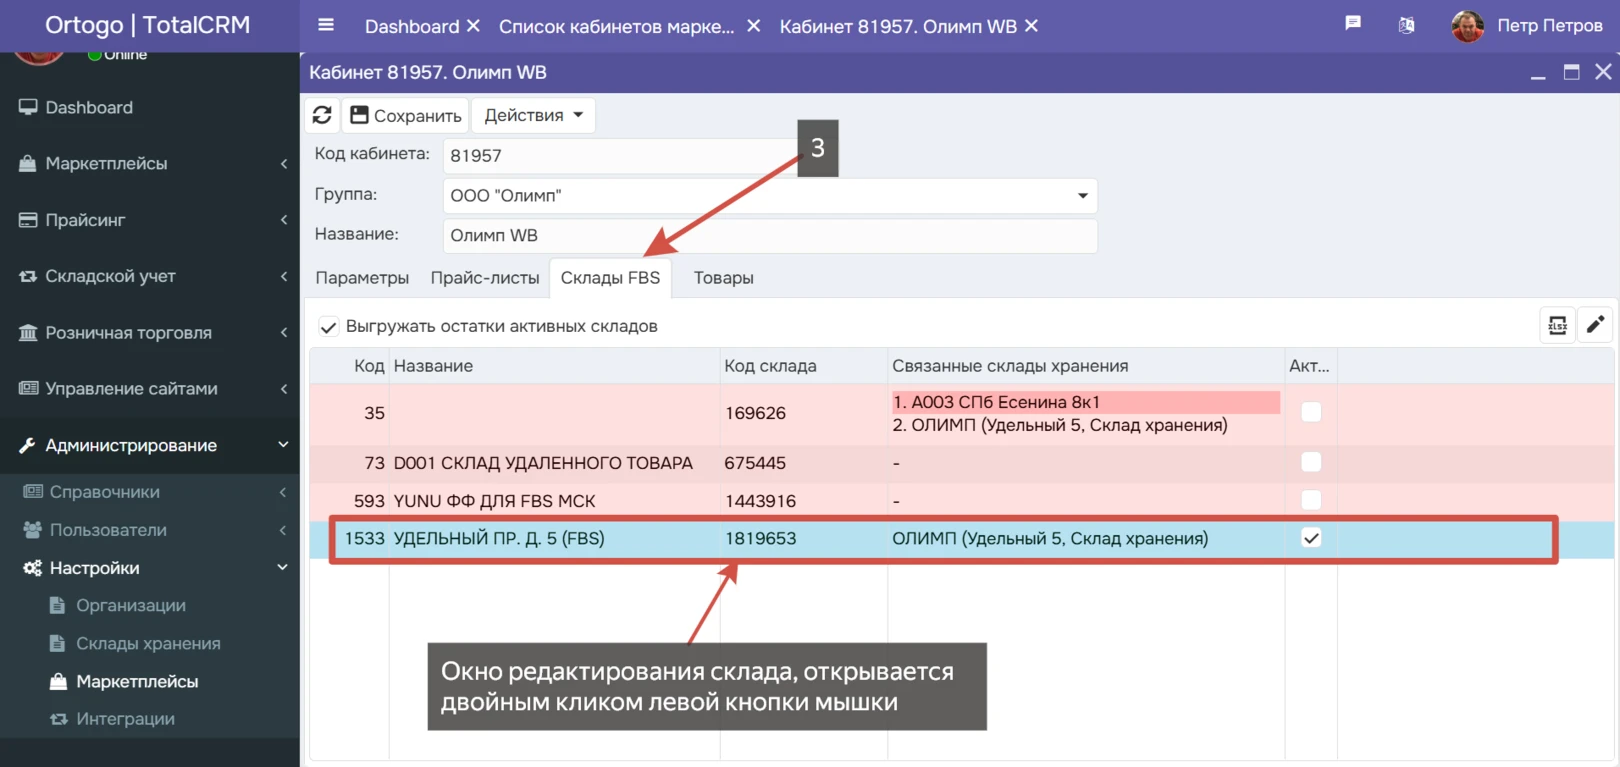This screenshot has height=767, width=1620.
Task: Sort by Код склада column header
Action: pyautogui.click(x=803, y=366)
